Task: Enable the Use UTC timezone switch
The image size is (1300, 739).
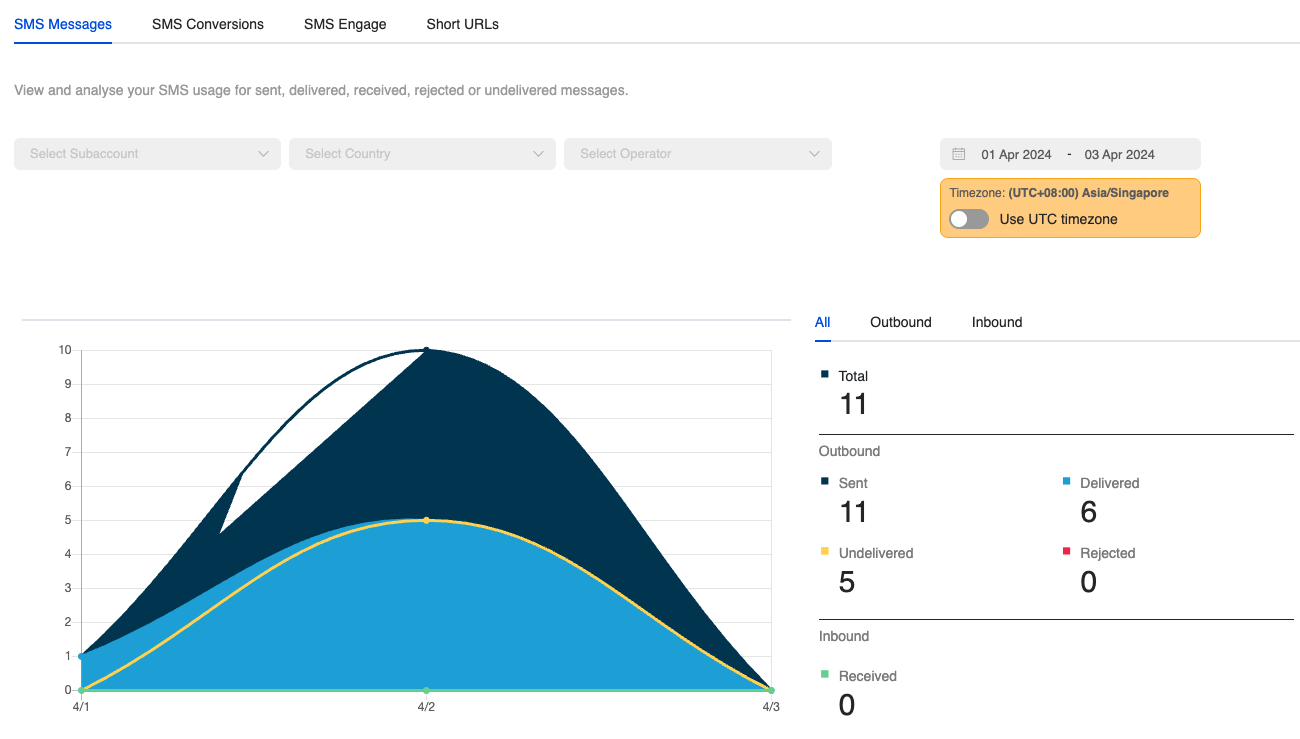Action: point(968,219)
